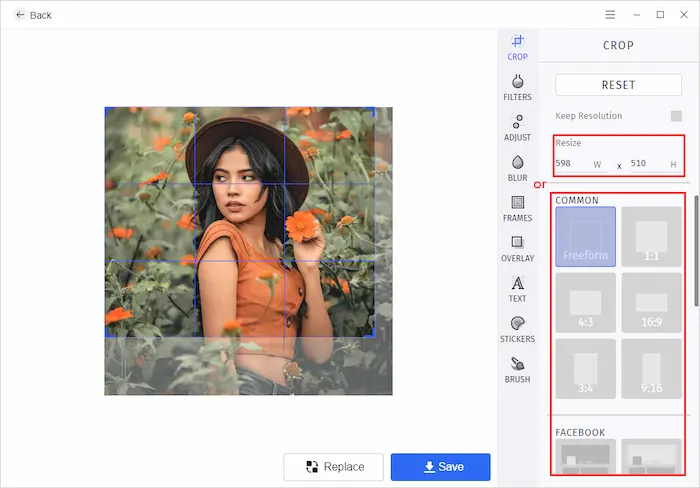The width and height of the screenshot is (700, 488).
Task: Click the bottom-left crop corner handle
Action: 106,335
